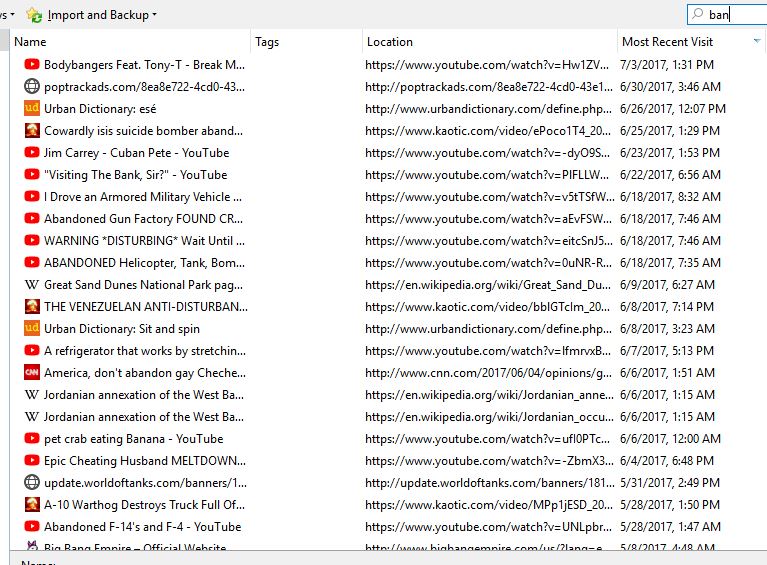
Task: Click YouTube icon beside WARNING *DISTURBING* entry
Action: 32,240
